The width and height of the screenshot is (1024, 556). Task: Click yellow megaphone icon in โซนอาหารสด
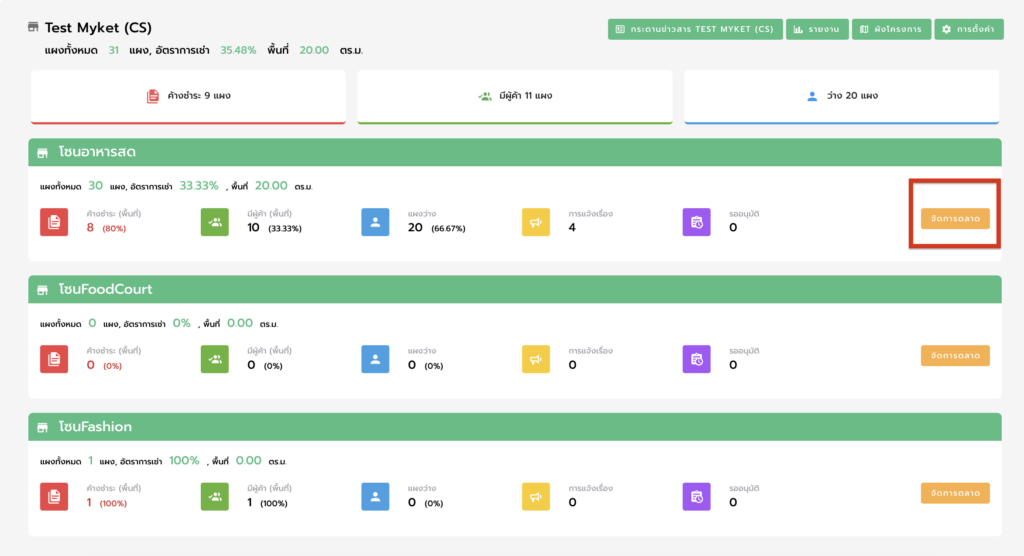(536, 222)
